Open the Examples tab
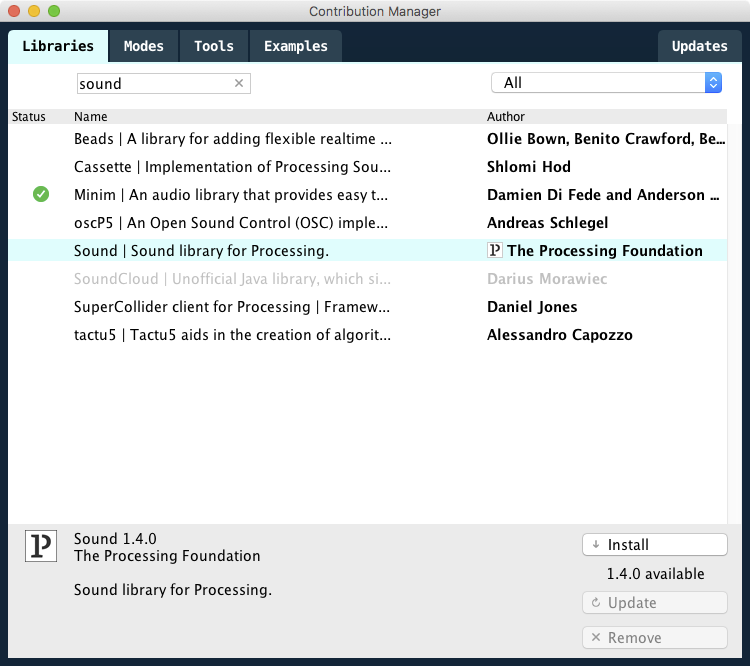The height and width of the screenshot is (666, 750). click(295, 46)
